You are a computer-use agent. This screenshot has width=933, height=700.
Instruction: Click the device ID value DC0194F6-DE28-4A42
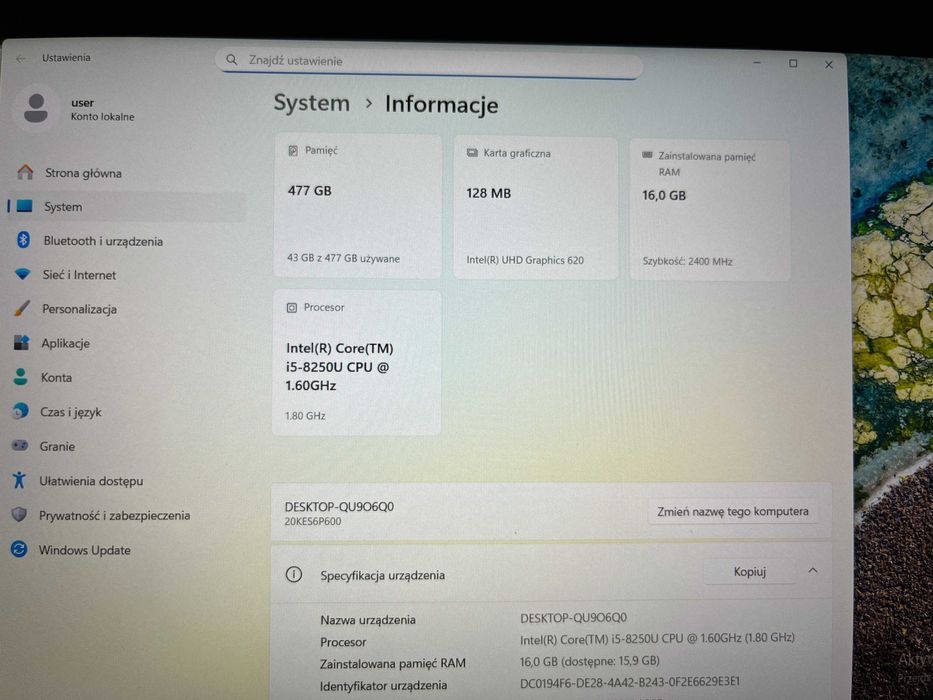pos(630,683)
